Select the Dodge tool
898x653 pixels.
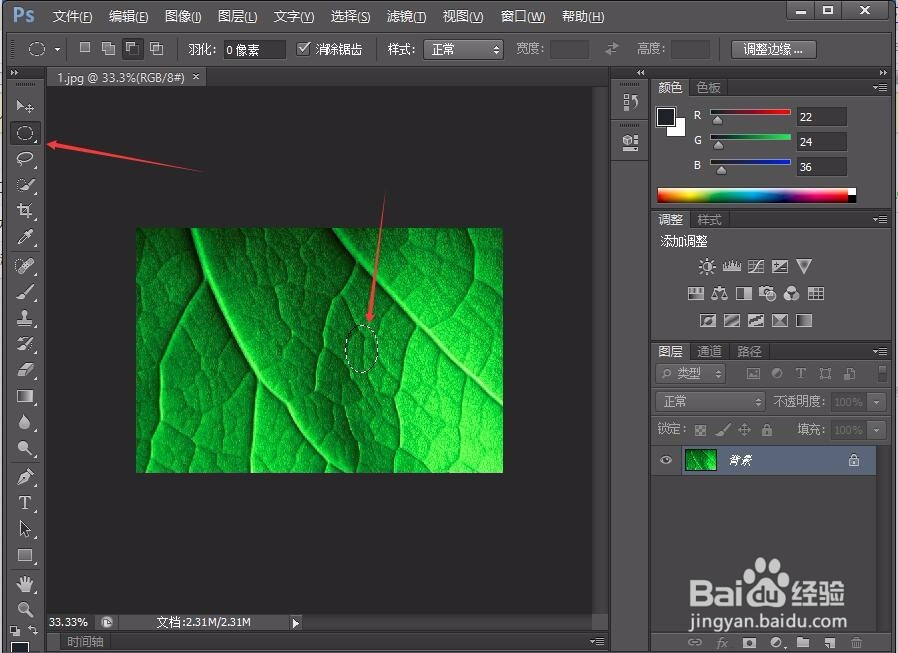pyautogui.click(x=25, y=448)
